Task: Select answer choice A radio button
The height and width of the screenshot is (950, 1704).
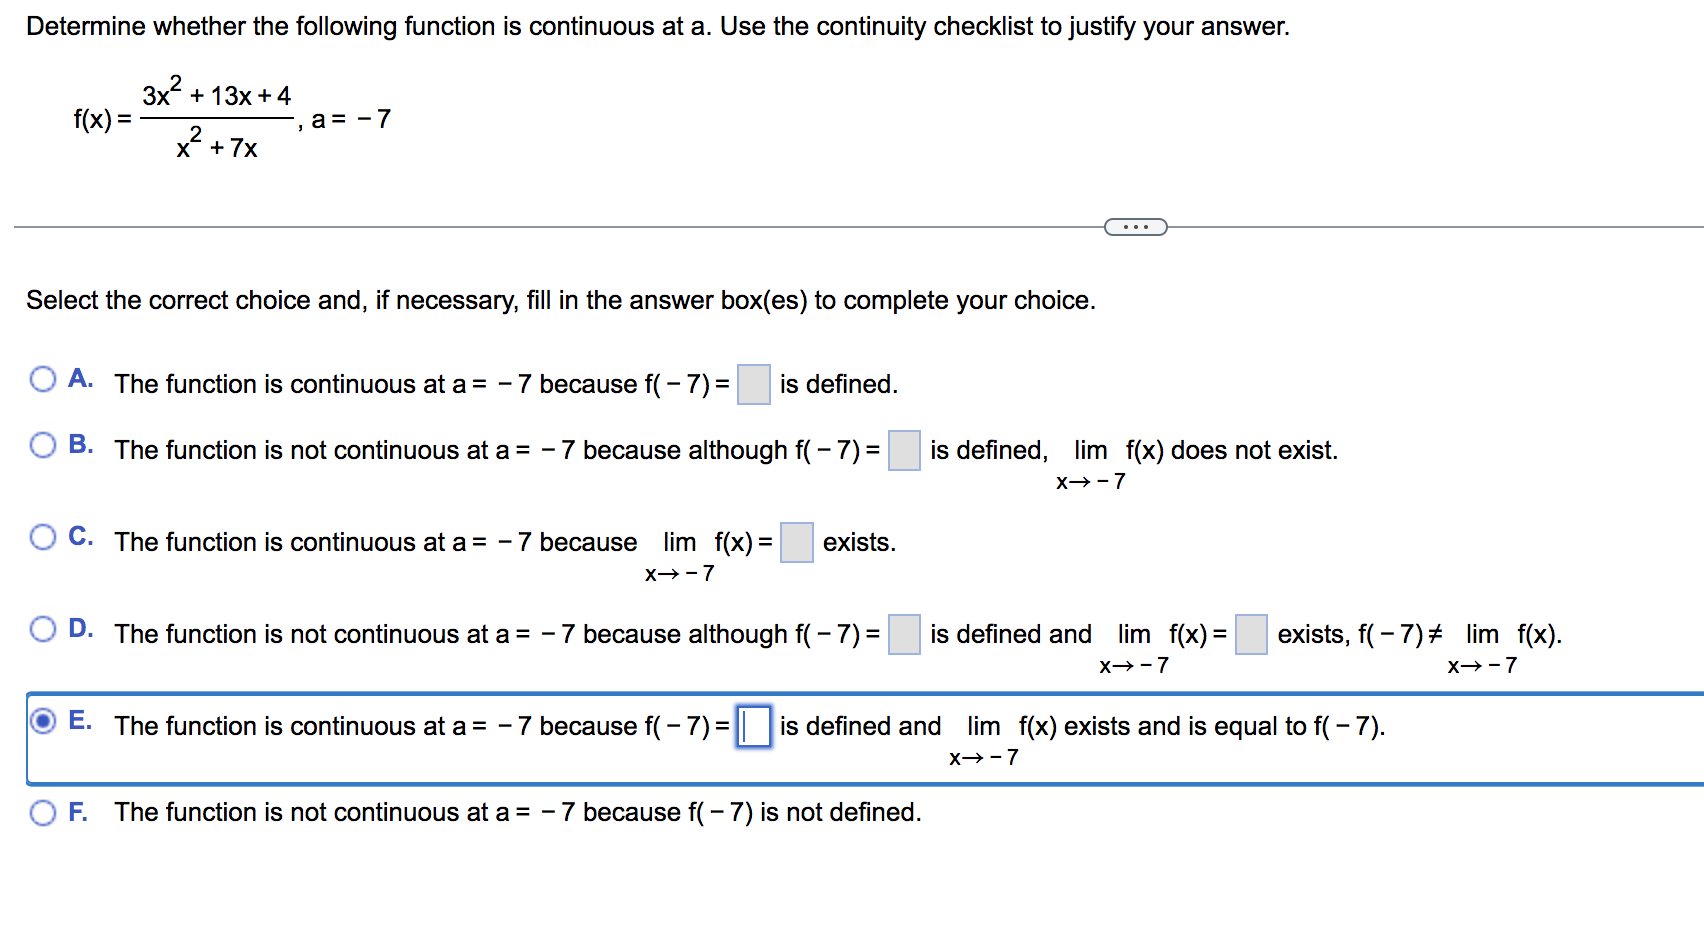Action: (42, 379)
